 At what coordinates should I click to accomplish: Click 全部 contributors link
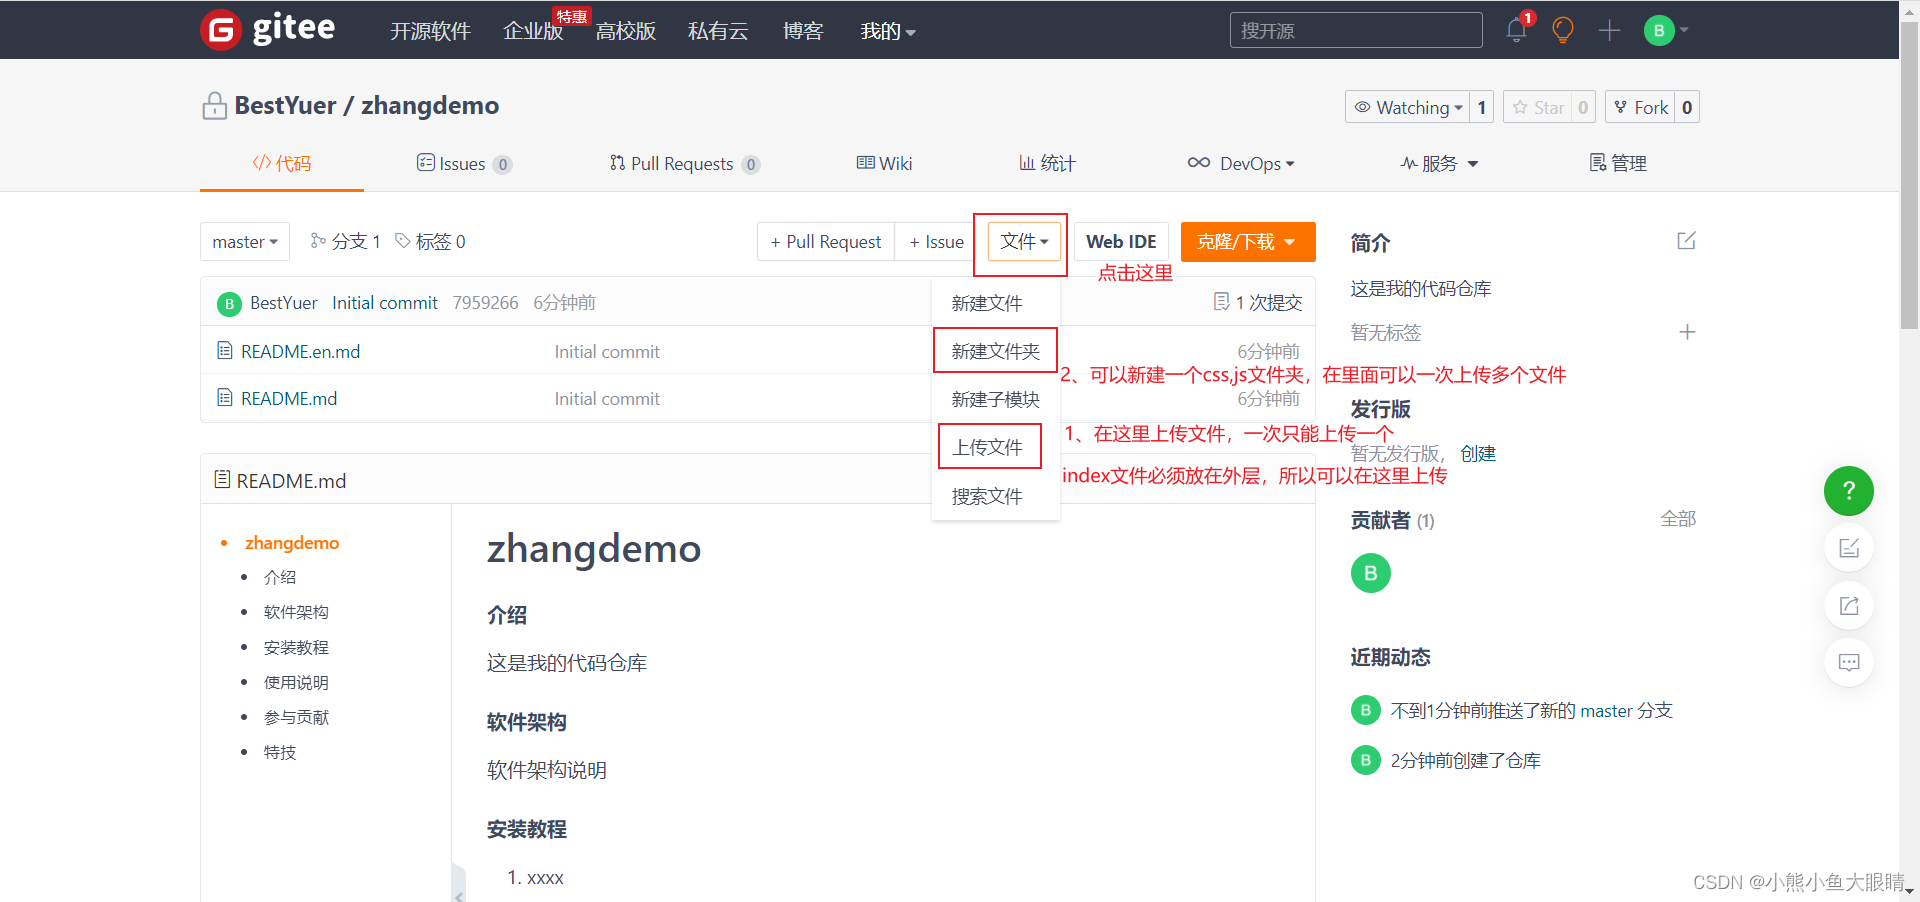tap(1678, 519)
